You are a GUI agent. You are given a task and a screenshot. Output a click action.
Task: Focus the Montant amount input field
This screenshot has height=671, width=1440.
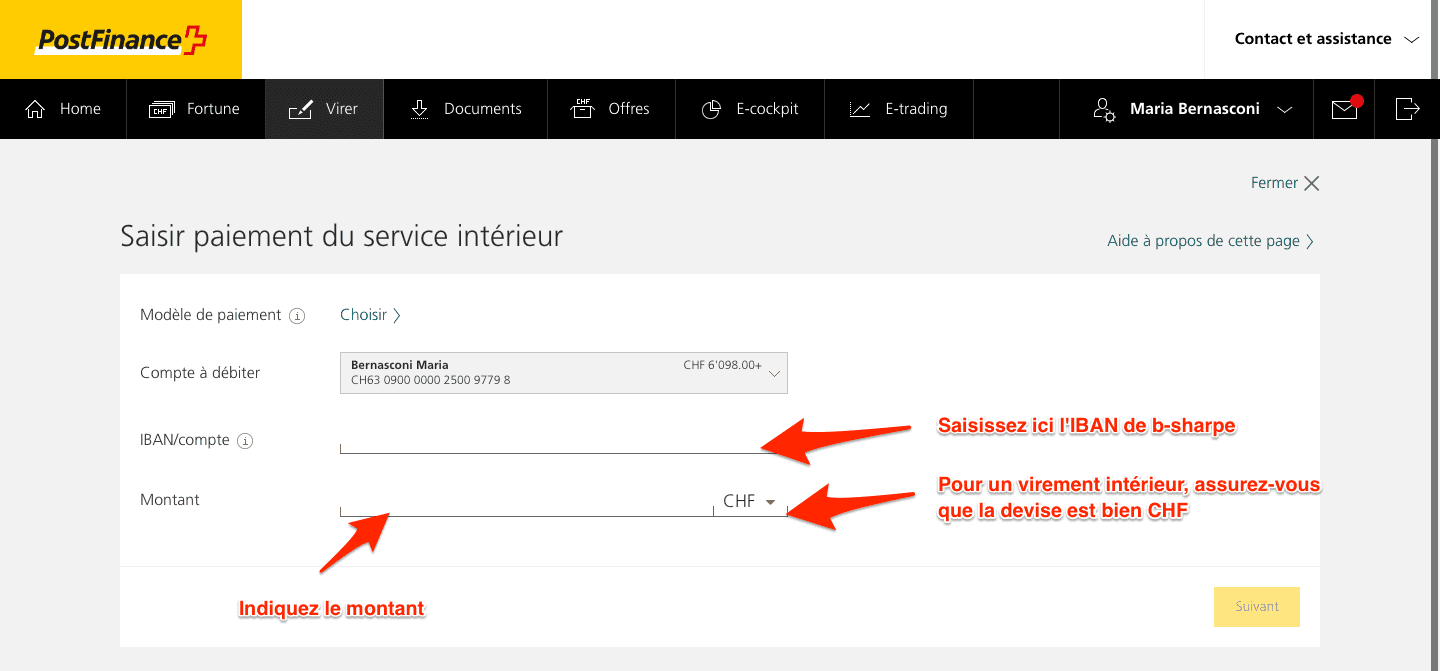click(526, 501)
